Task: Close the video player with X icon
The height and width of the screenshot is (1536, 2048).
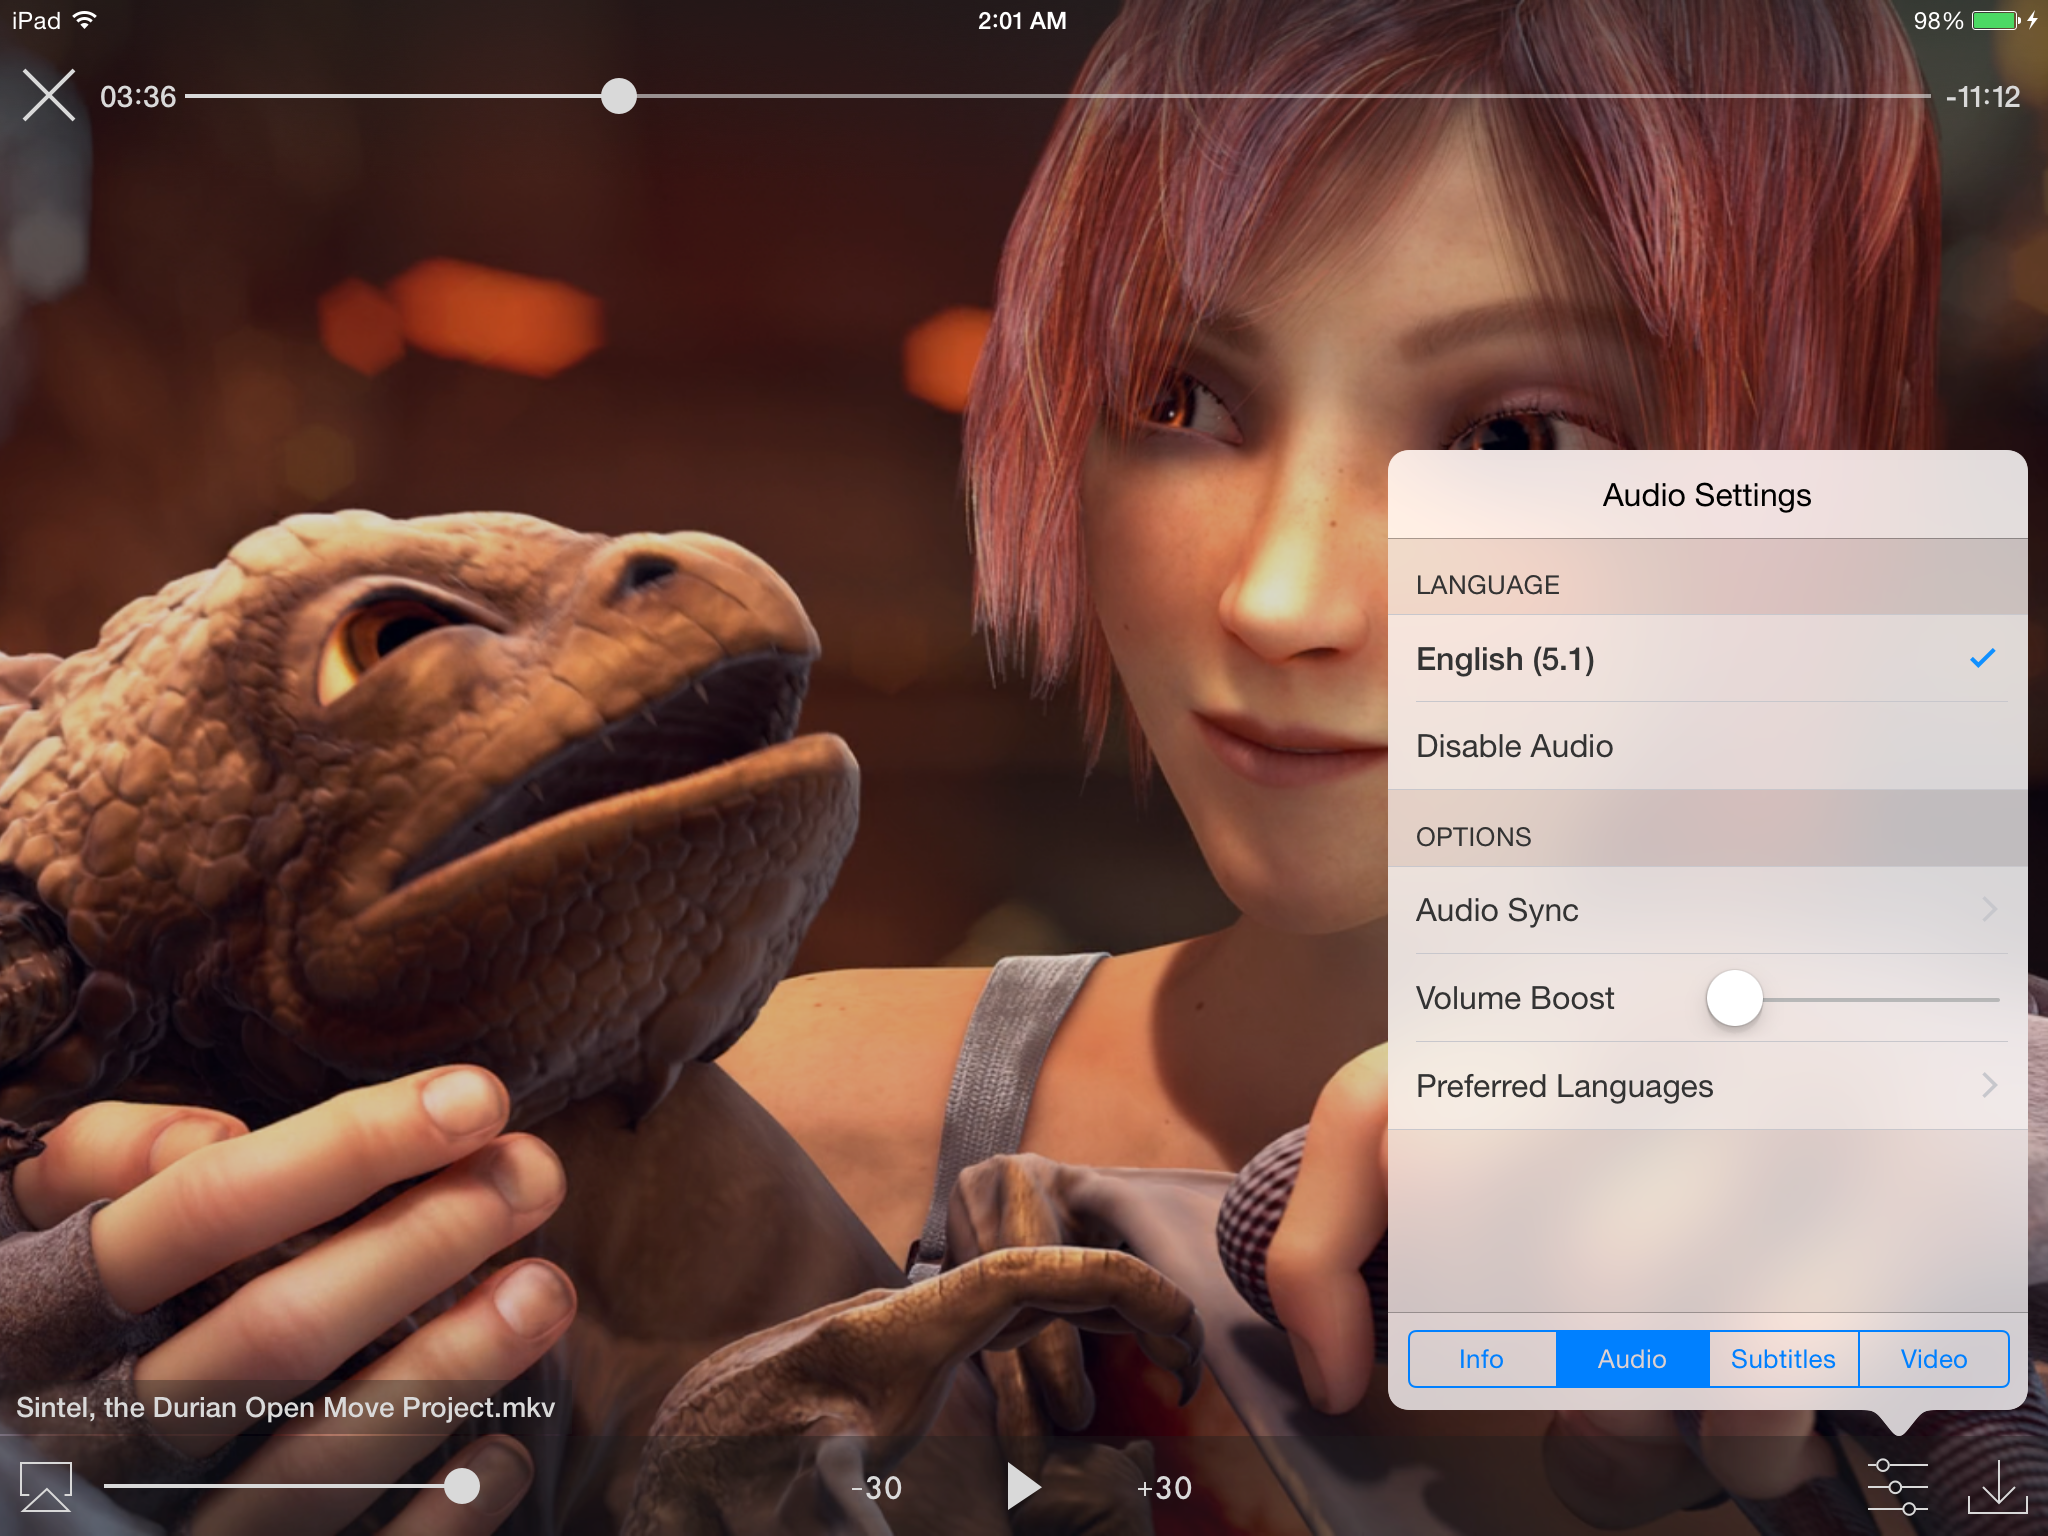Action: click(x=48, y=96)
